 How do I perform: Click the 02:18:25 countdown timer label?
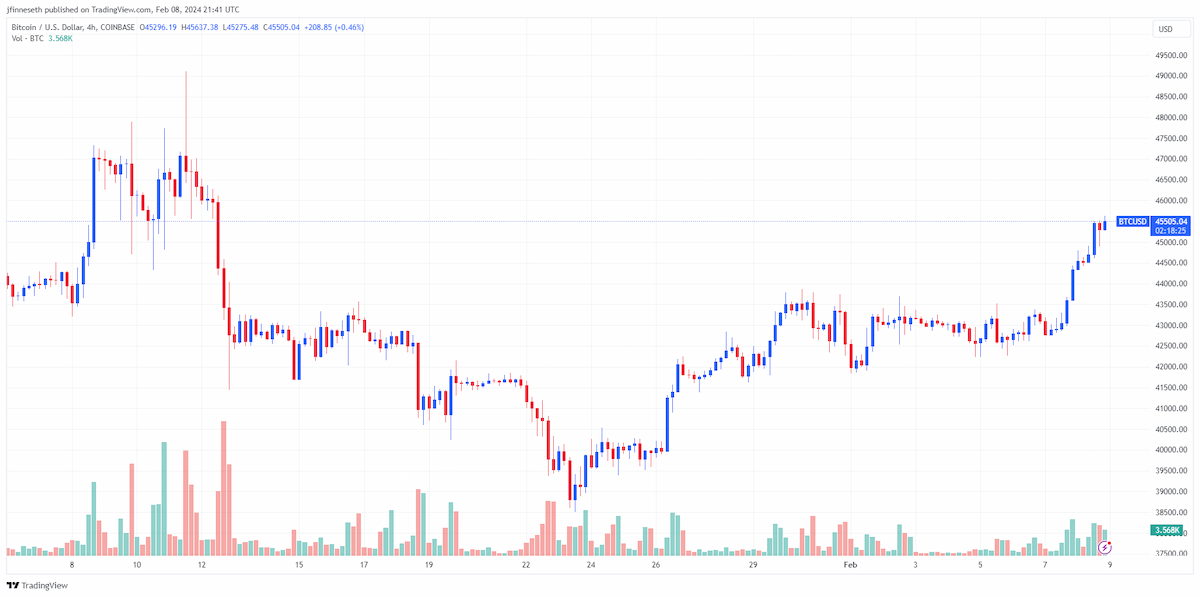coord(1171,231)
